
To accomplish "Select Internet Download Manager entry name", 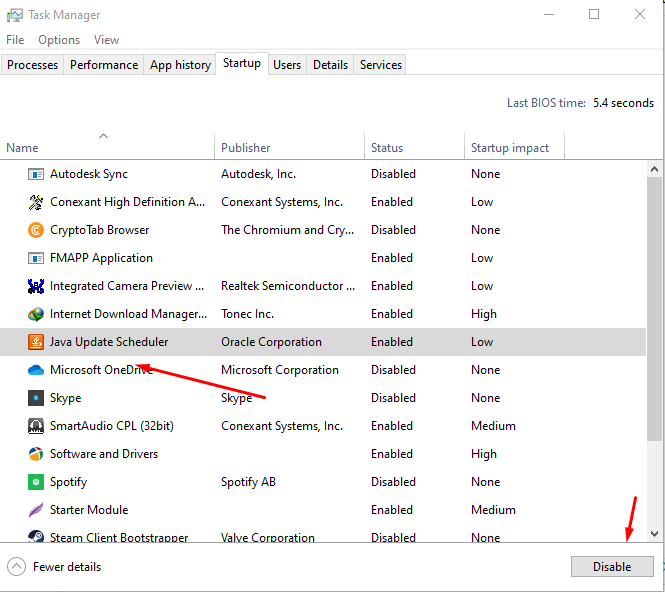I will tap(129, 314).
